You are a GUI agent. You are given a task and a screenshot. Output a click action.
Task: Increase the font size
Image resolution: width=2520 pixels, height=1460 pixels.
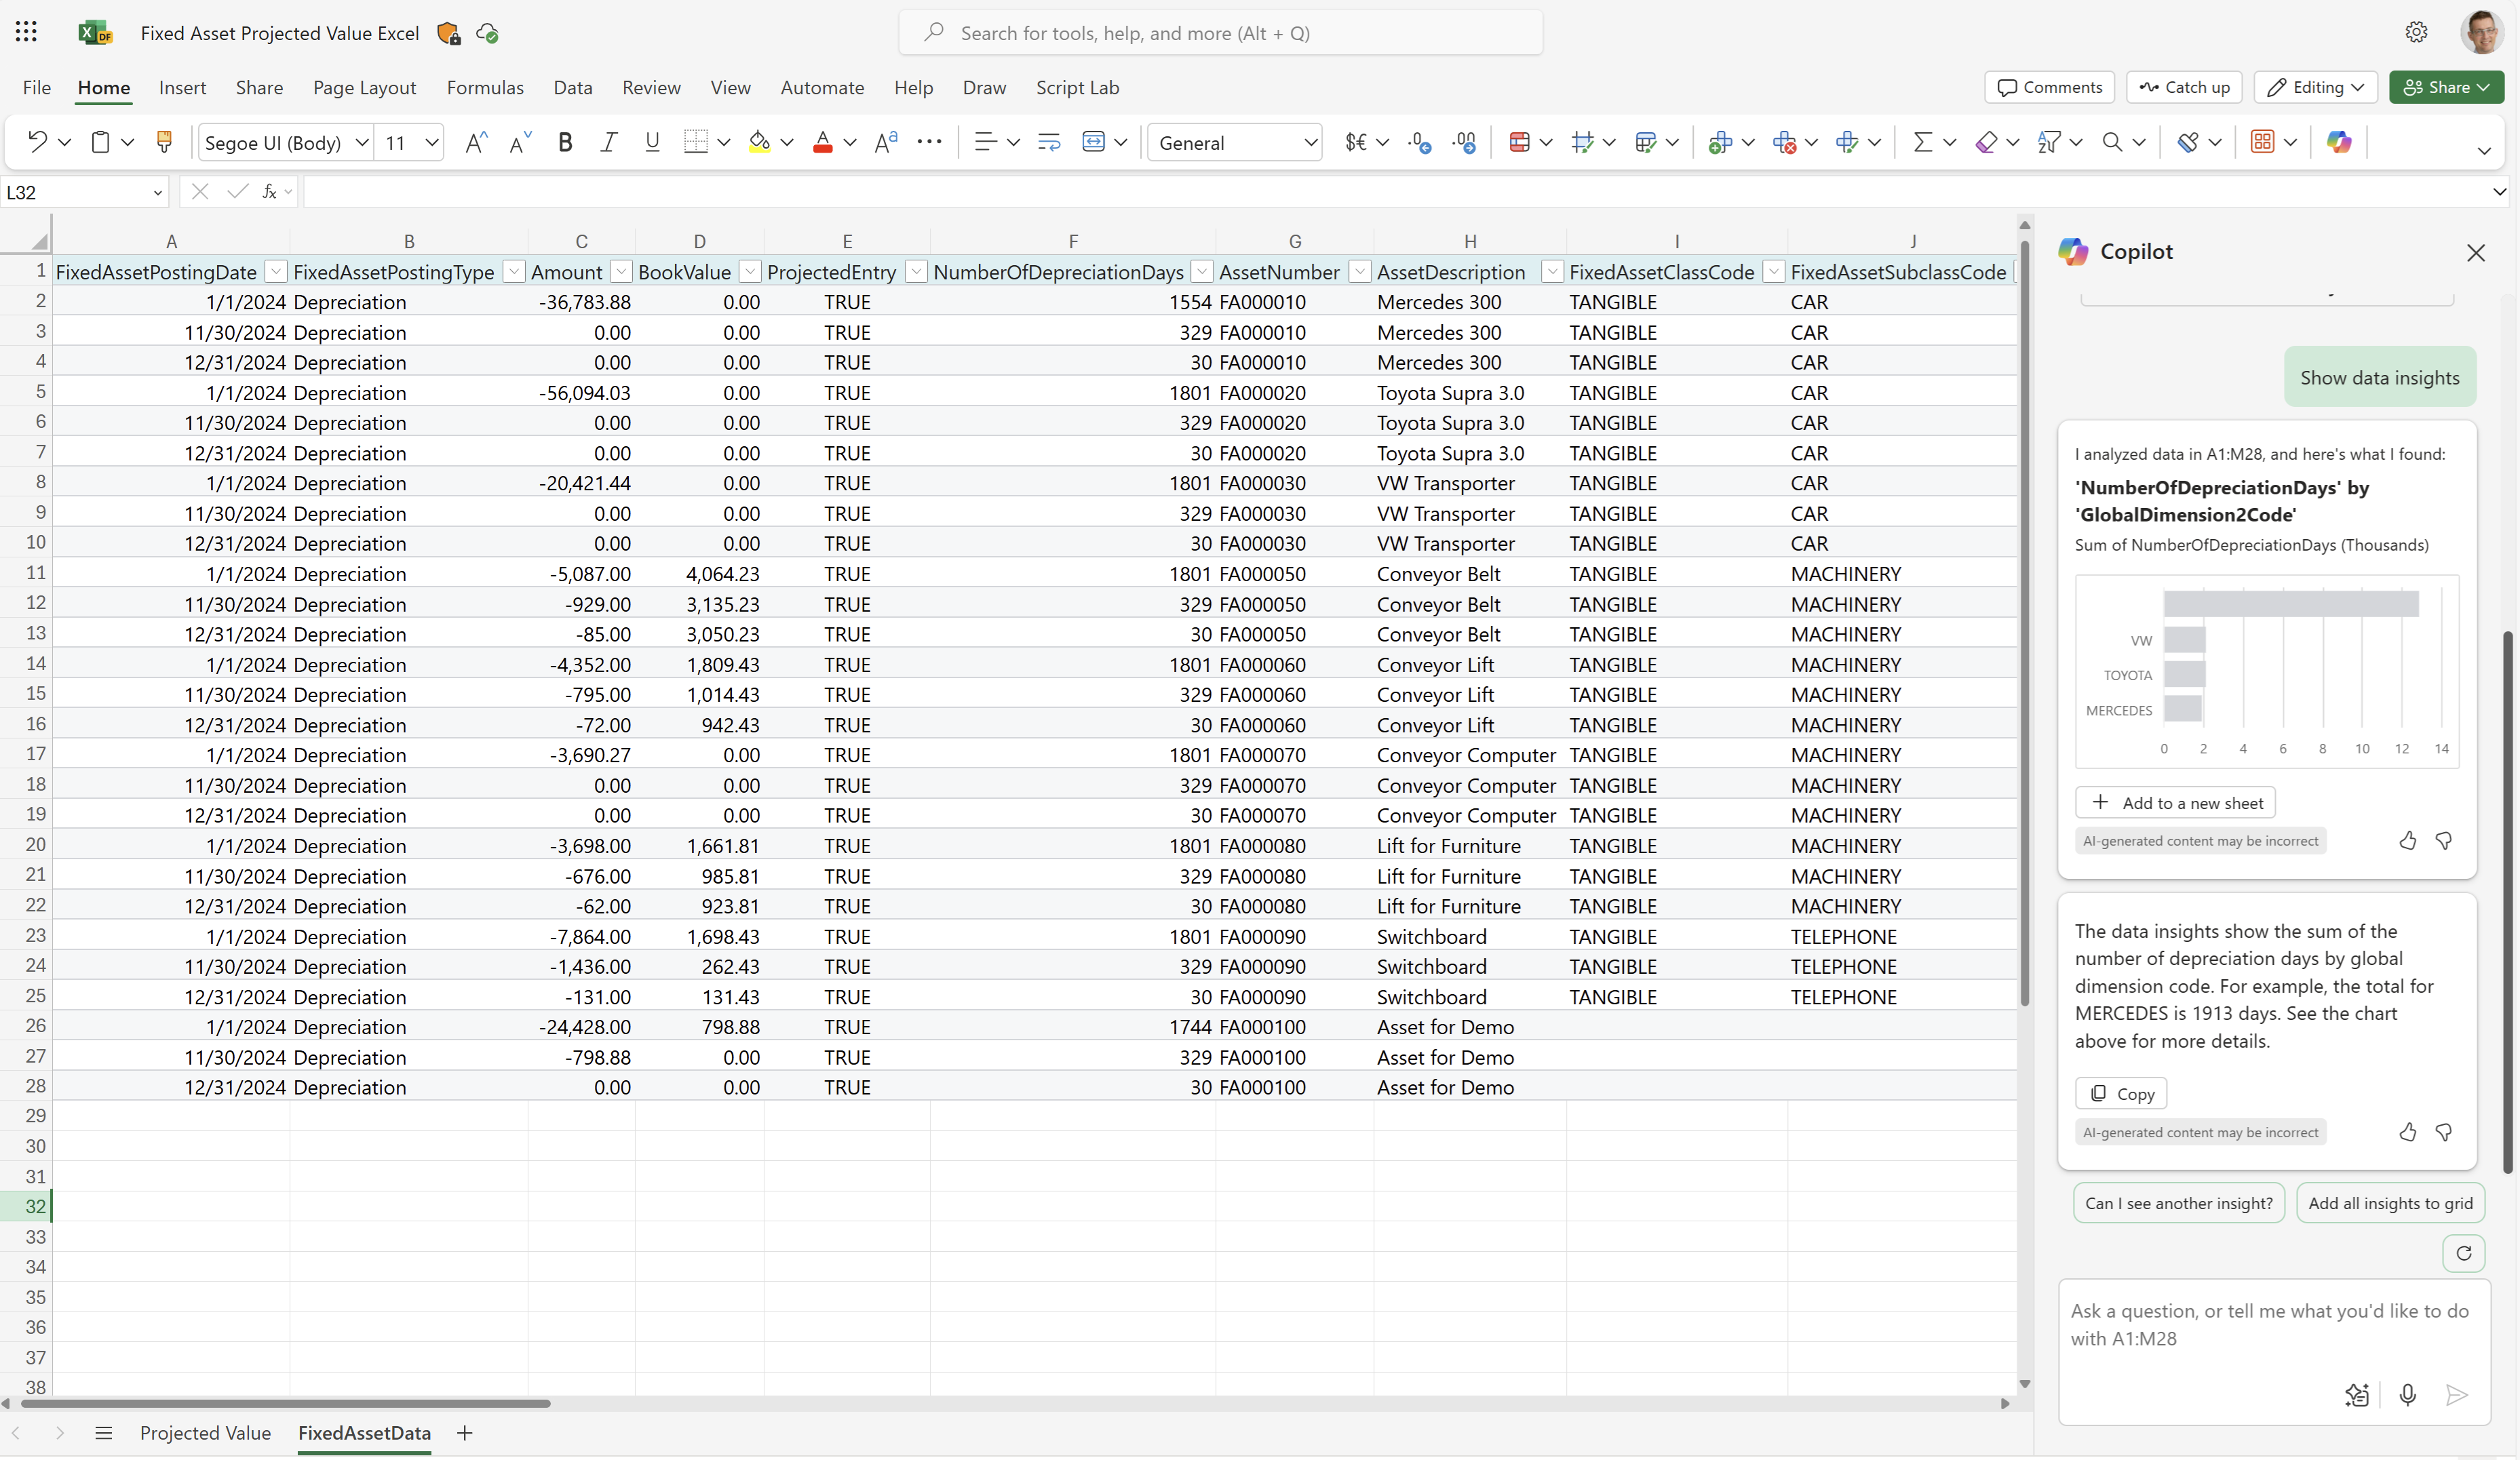point(477,141)
